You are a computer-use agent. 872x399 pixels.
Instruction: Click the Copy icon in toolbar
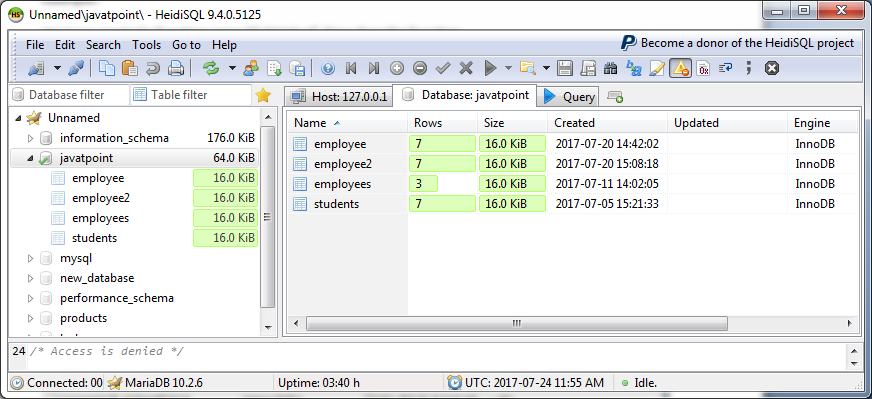[x=107, y=68]
